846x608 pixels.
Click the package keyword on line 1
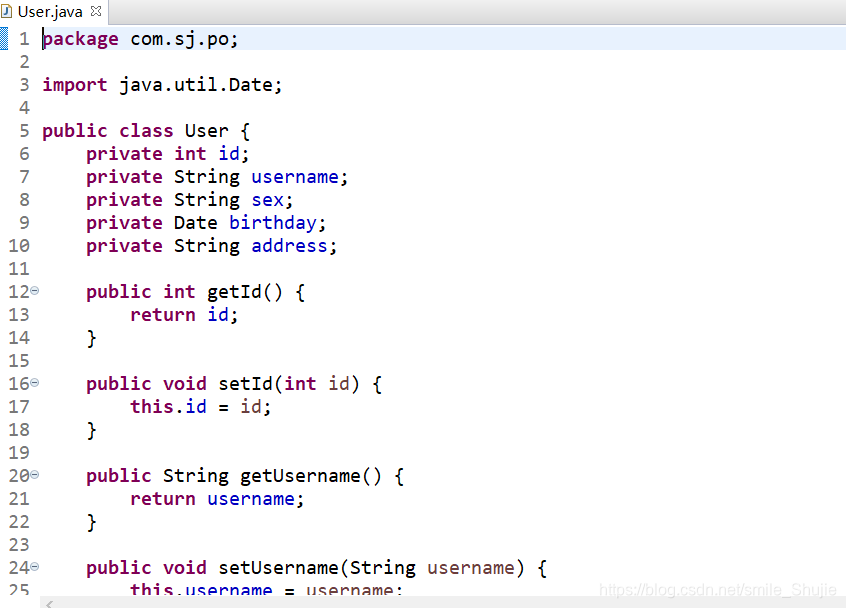click(80, 39)
